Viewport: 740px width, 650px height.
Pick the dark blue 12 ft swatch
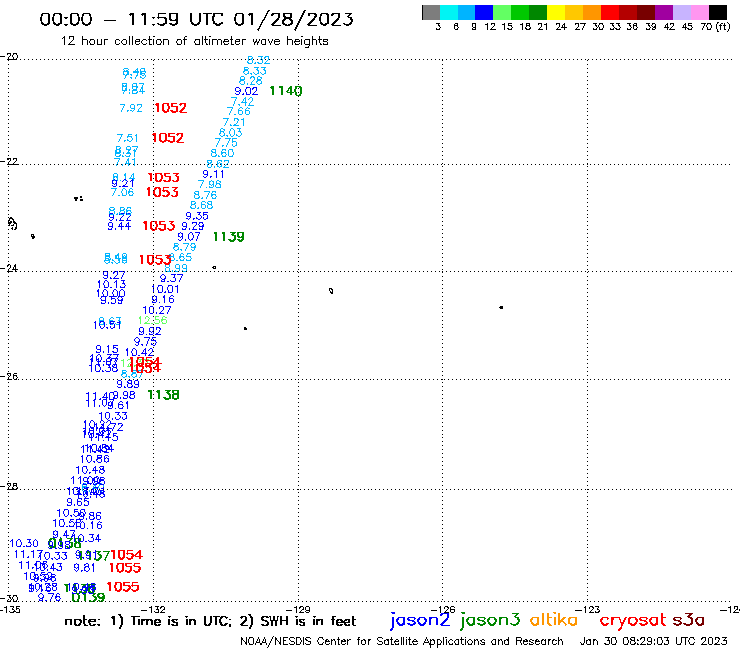485,12
